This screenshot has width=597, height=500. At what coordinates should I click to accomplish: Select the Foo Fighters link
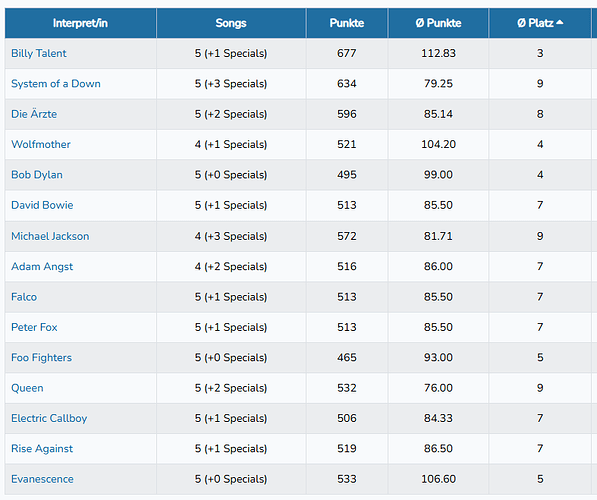(x=42, y=358)
